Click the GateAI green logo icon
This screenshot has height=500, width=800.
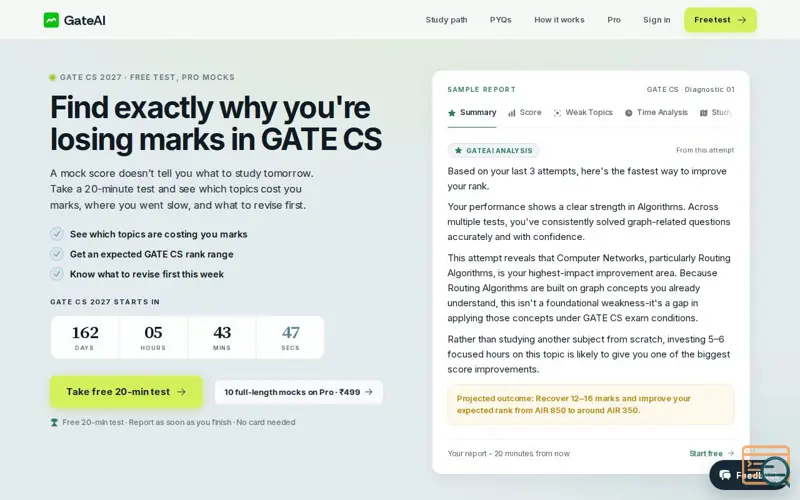[x=51, y=20]
